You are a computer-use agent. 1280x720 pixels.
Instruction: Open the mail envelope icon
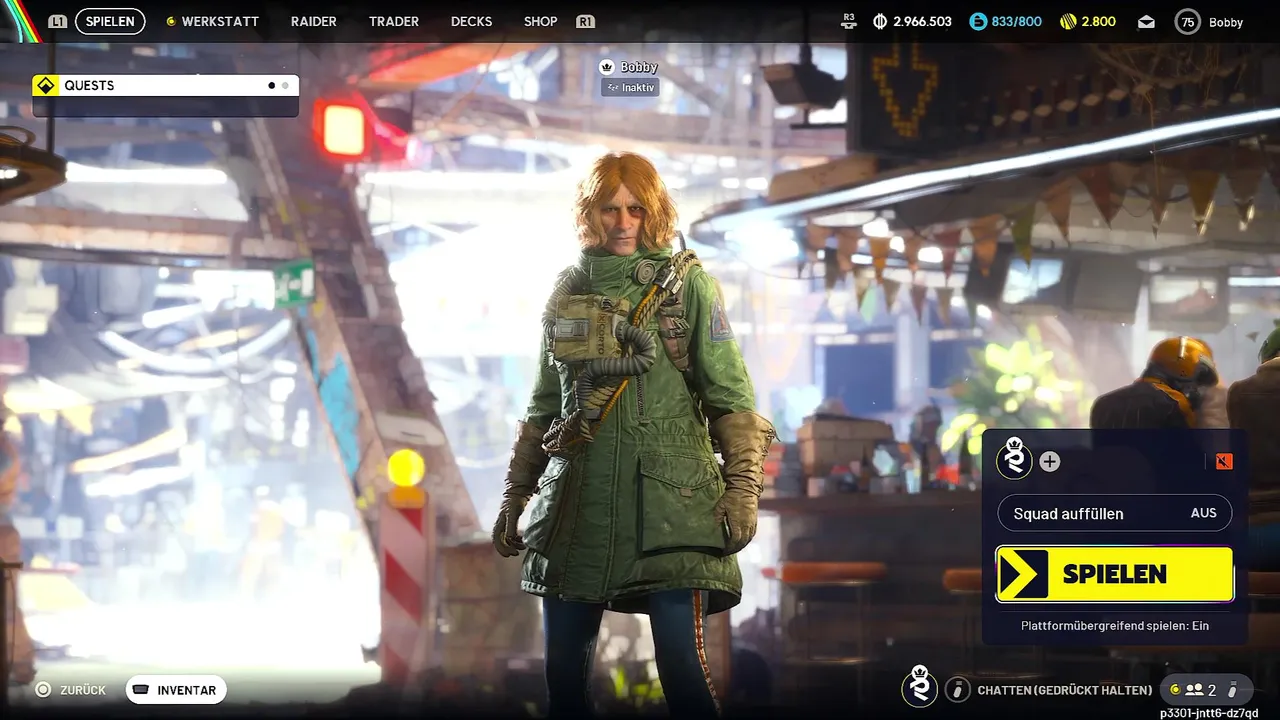tap(1146, 22)
